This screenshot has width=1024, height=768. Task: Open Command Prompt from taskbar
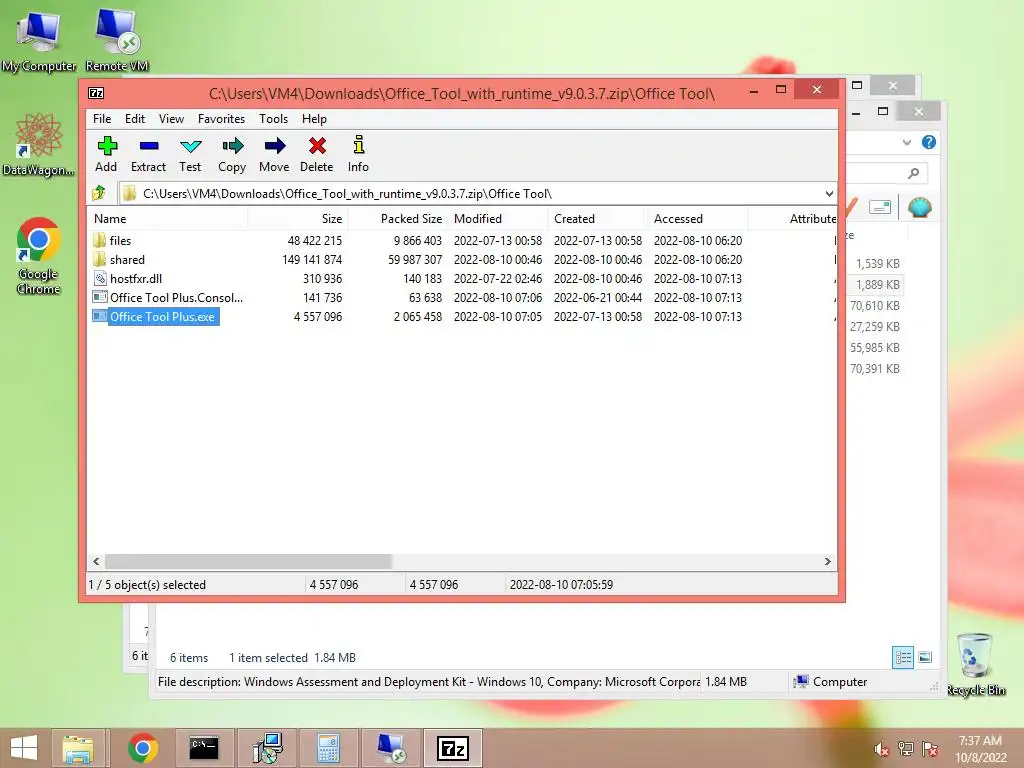[x=204, y=748]
